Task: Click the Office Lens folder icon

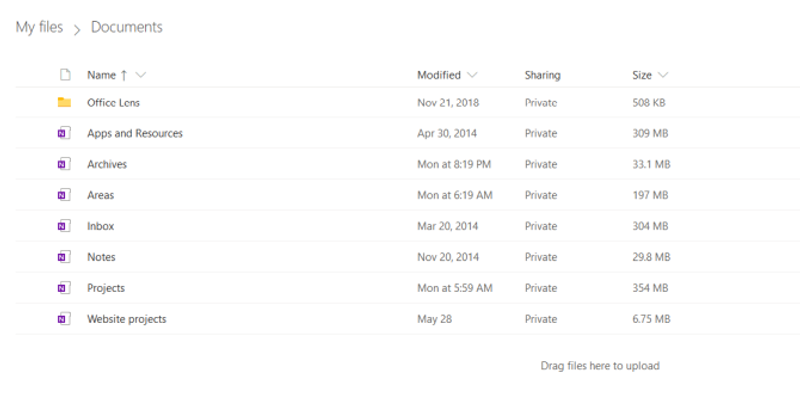Action: 64,103
